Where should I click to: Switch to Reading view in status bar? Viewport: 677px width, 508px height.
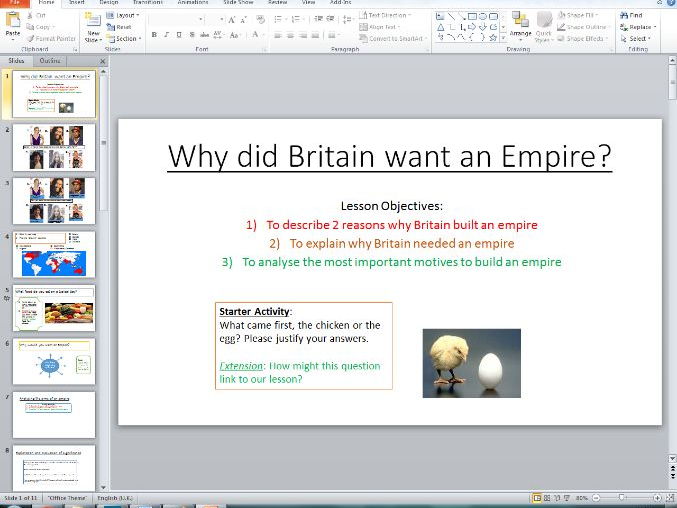557,498
